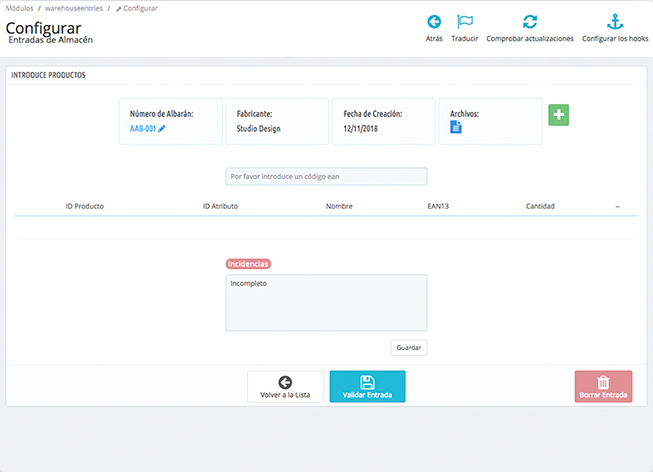Screen dimensions: 653x472
Task: Edit albarán number with pencil icon
Action: pos(162,129)
